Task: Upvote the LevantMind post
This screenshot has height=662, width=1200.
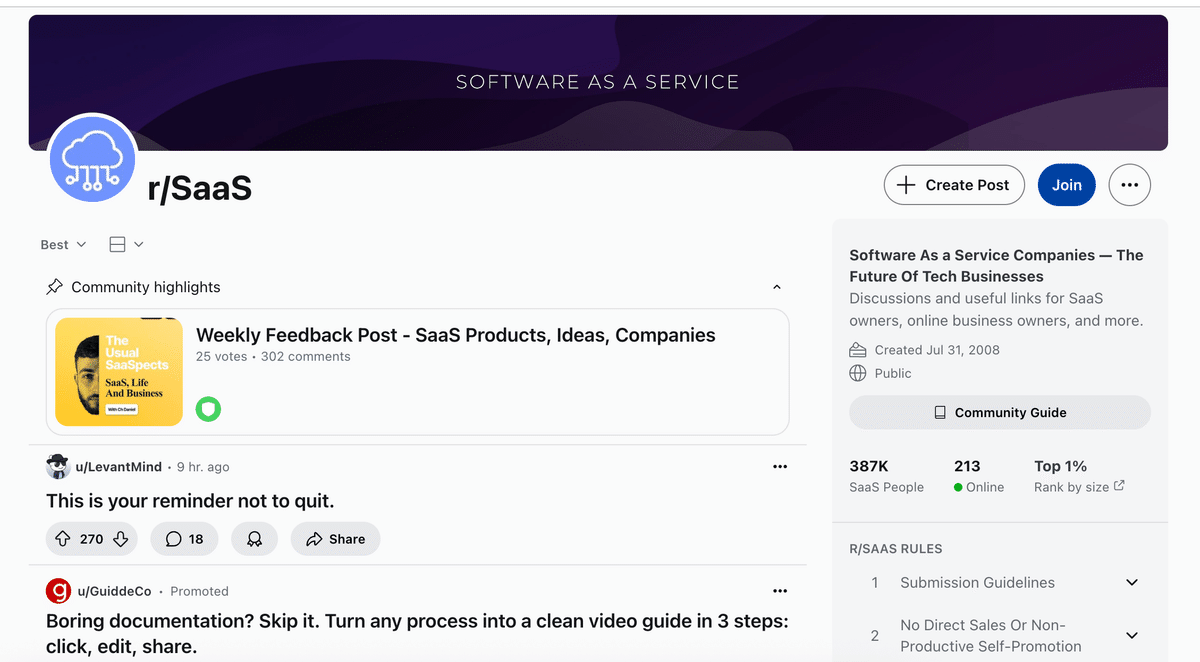Action: pos(63,539)
